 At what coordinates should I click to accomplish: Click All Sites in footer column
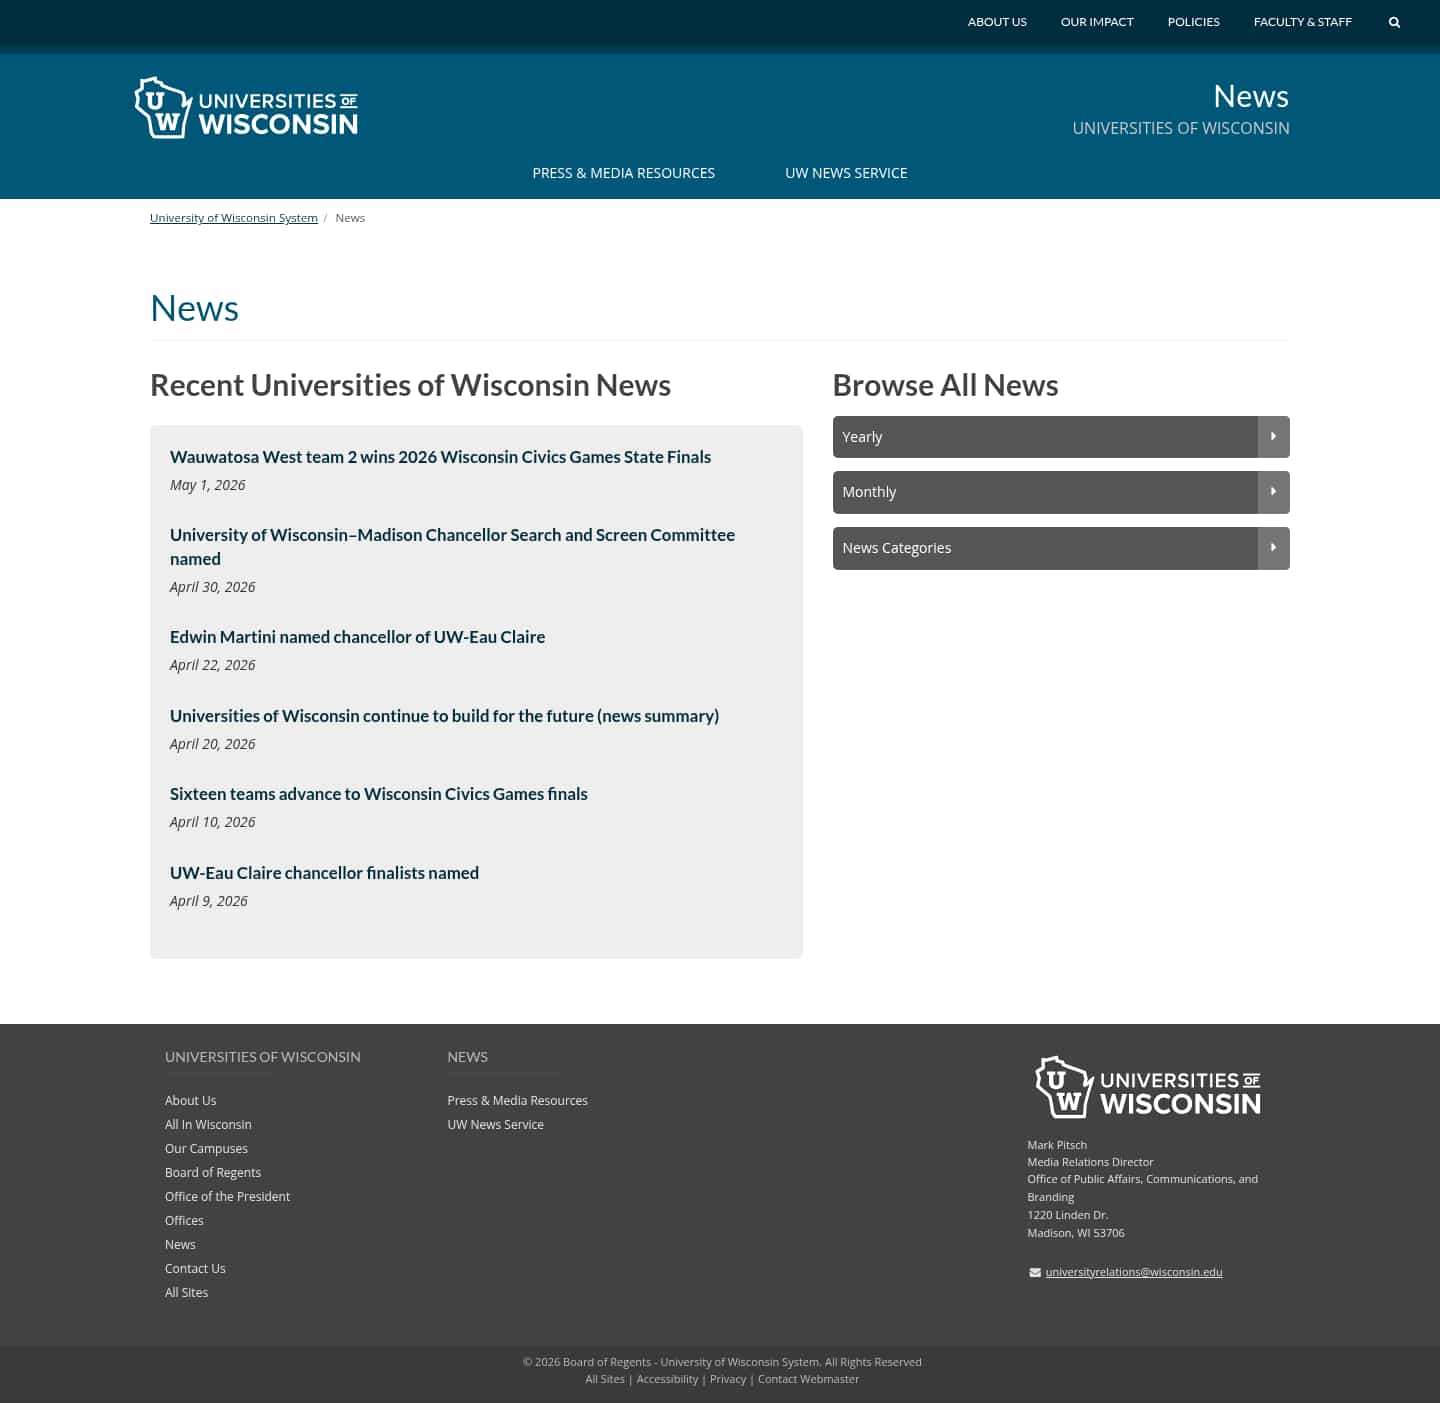point(186,1293)
